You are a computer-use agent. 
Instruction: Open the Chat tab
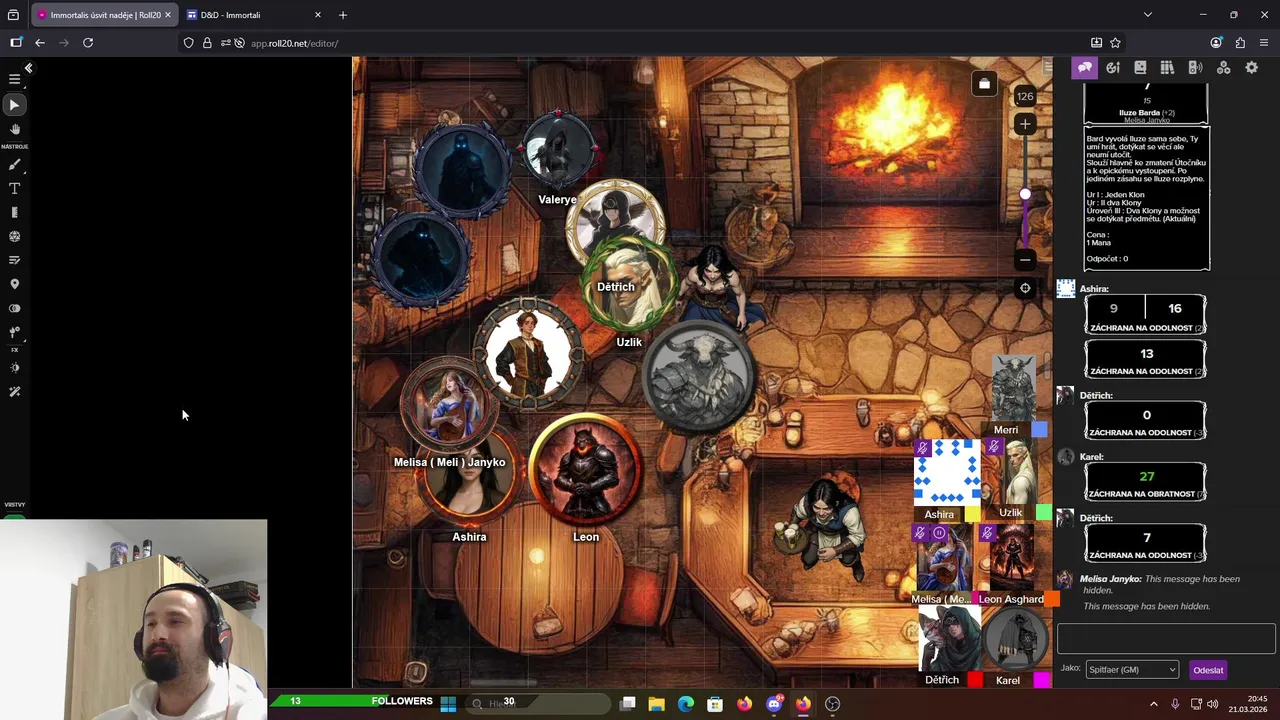pyautogui.click(x=1085, y=68)
